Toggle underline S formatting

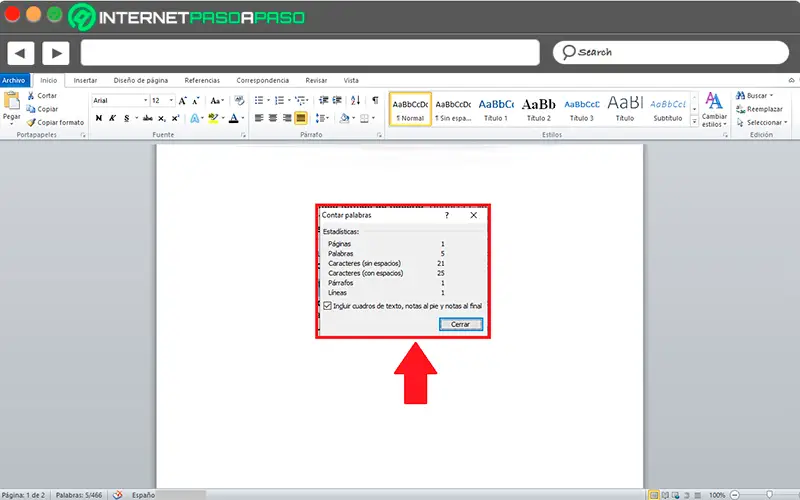[127, 118]
